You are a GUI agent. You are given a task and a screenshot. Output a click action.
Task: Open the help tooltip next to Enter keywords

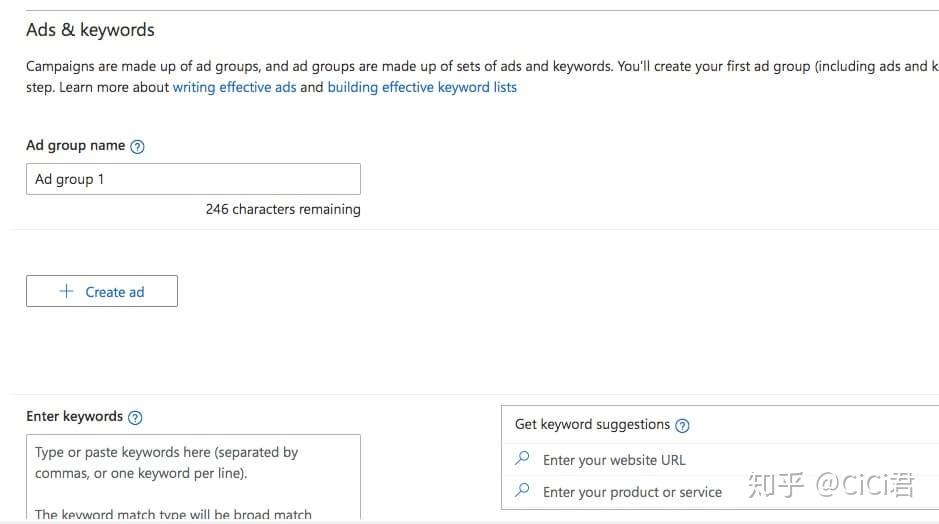136,418
